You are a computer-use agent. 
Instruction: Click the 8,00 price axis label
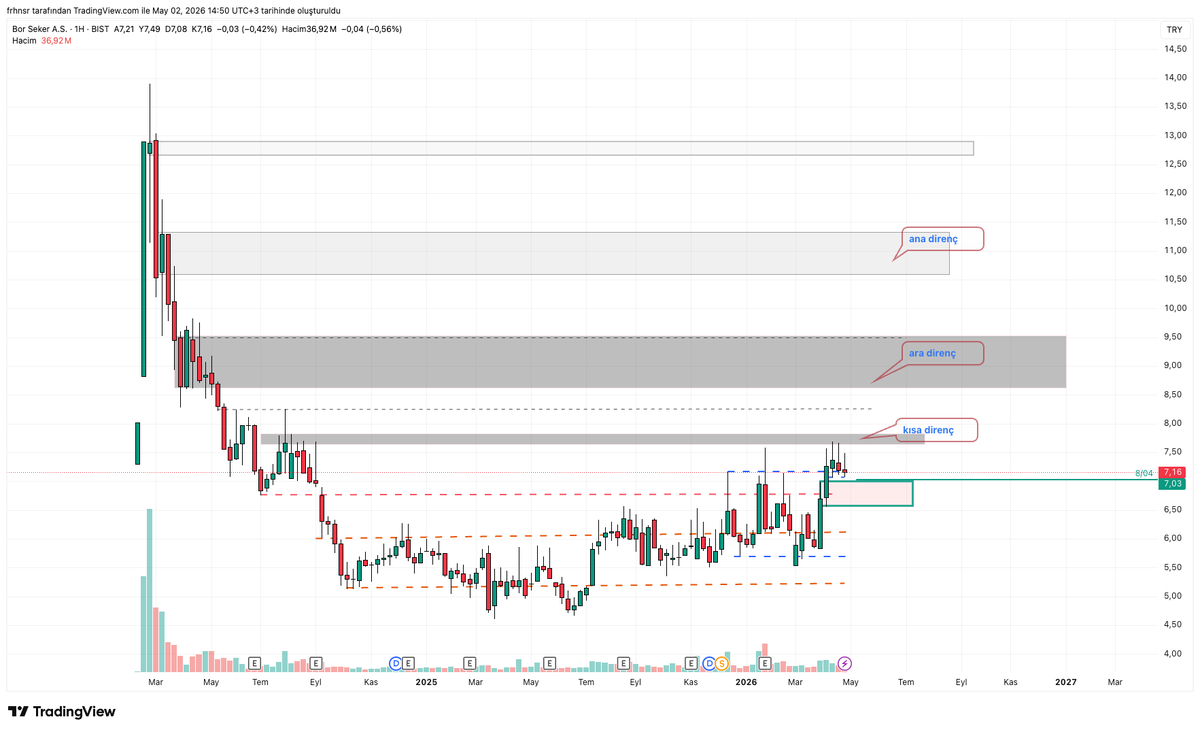click(1174, 423)
